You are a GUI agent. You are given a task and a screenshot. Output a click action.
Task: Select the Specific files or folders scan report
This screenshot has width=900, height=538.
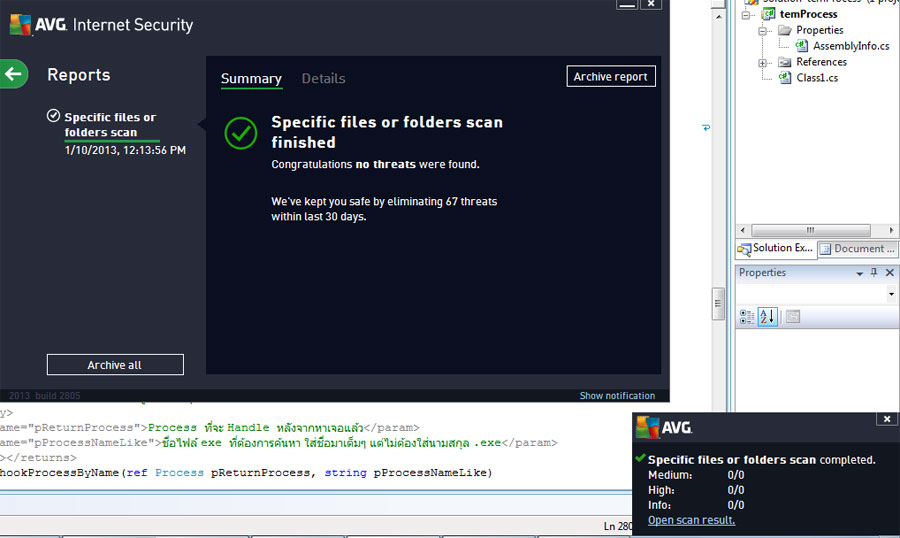coord(110,125)
